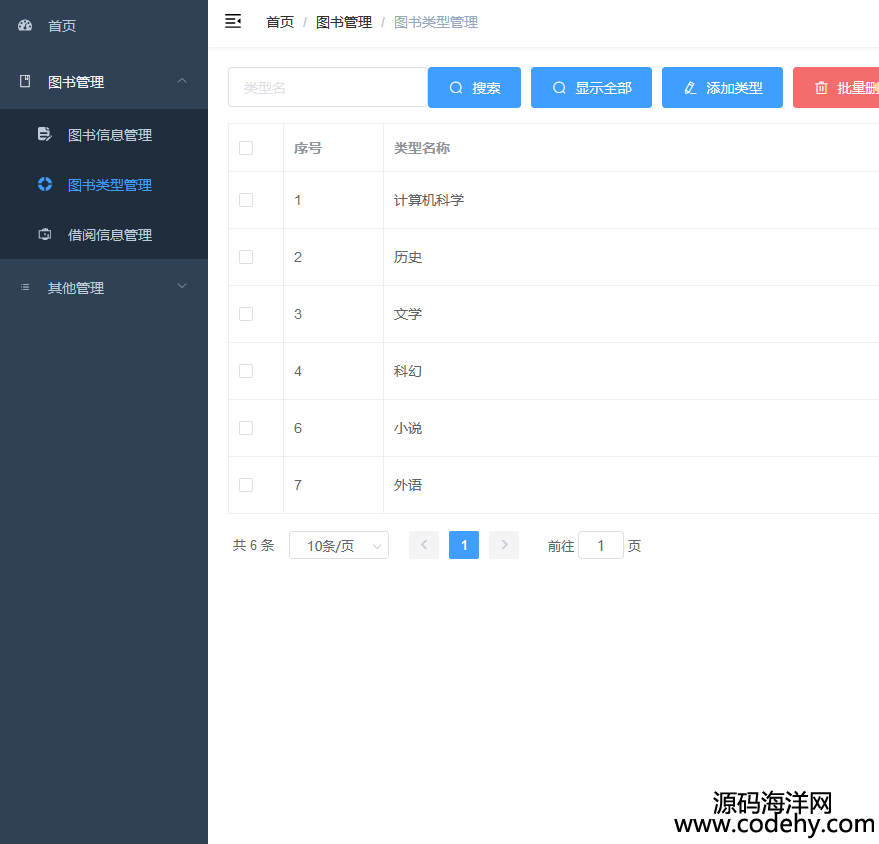The width and height of the screenshot is (879, 844).
Task: Click the 图书类型管理 circular icon
Action: point(44,184)
